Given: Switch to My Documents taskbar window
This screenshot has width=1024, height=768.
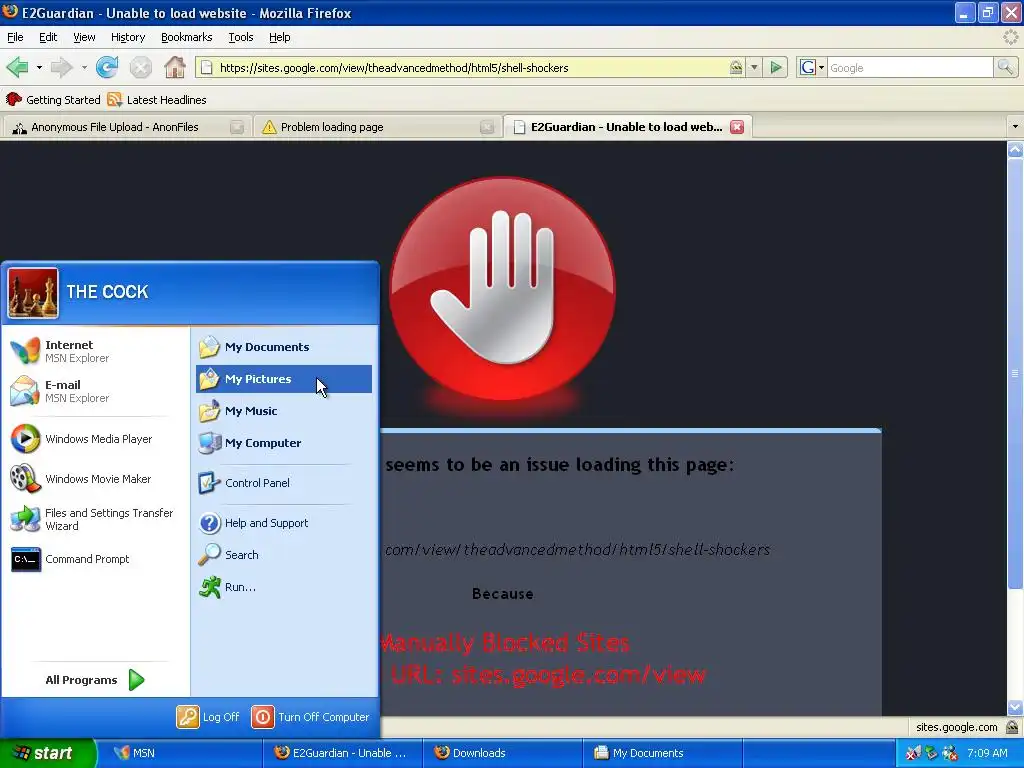Looking at the screenshot, I should click(x=663, y=753).
